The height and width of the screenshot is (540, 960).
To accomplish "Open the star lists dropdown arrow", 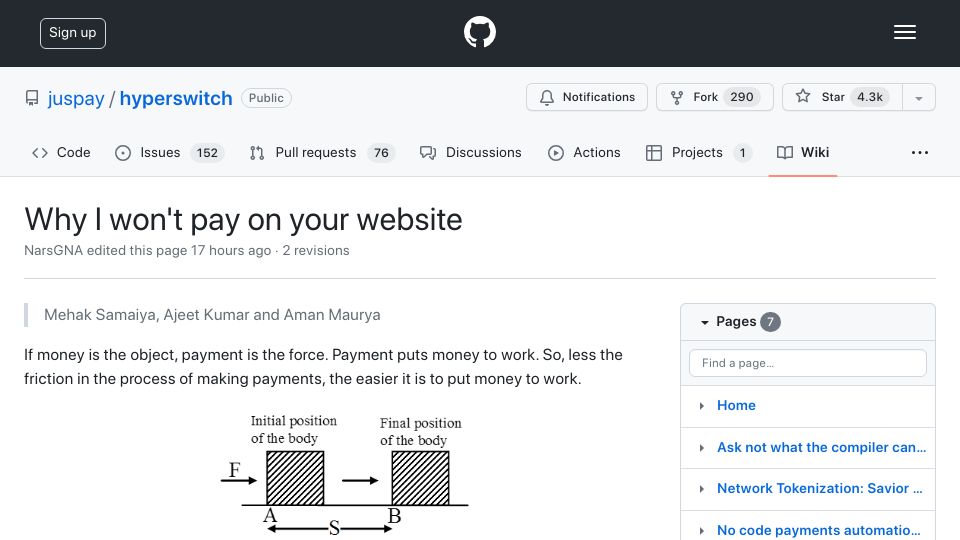I will [x=918, y=98].
